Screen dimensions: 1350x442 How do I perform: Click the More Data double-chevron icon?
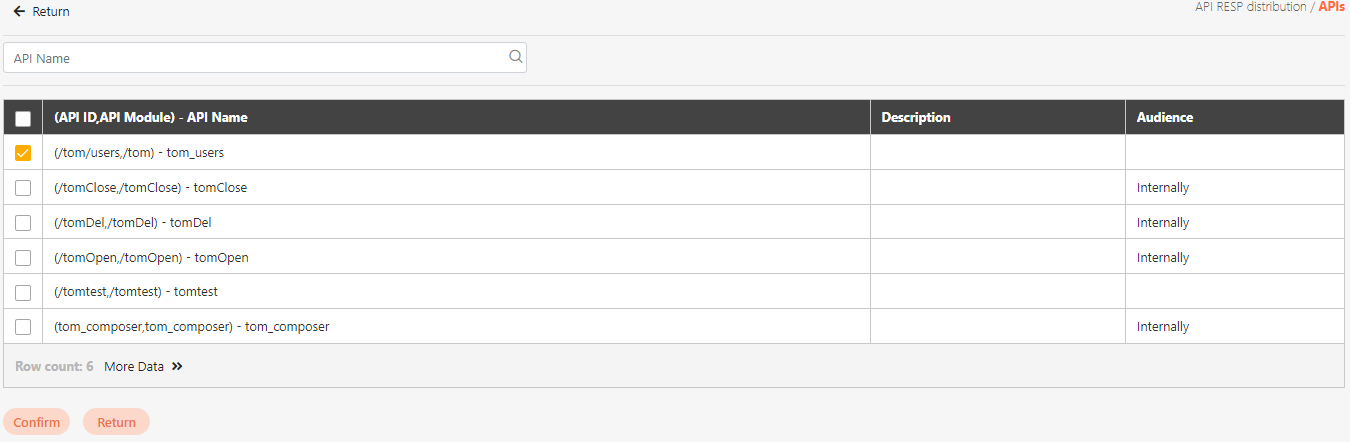(x=177, y=367)
